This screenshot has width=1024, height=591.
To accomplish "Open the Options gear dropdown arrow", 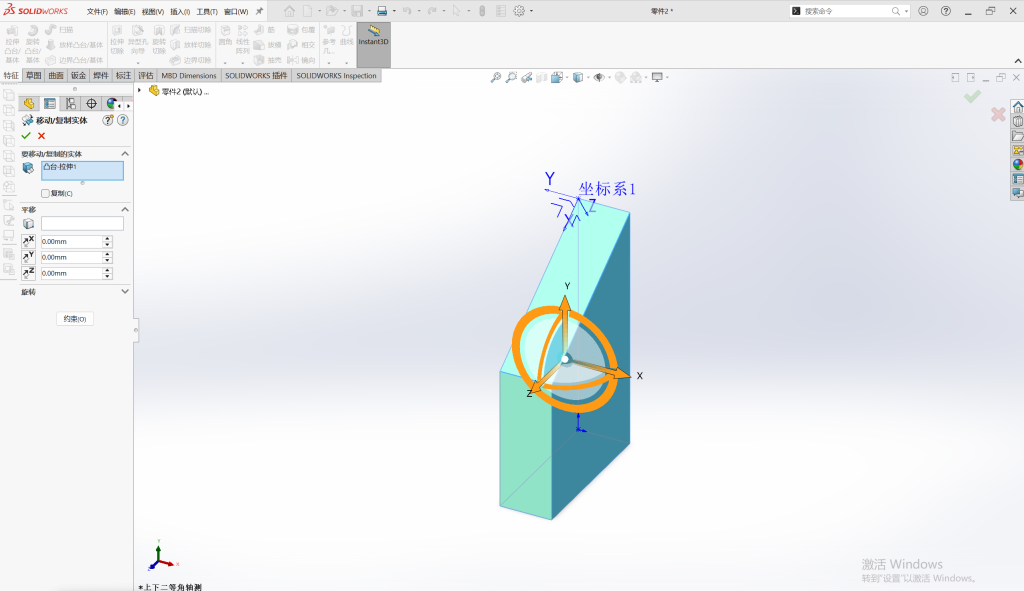I will pyautogui.click(x=531, y=11).
